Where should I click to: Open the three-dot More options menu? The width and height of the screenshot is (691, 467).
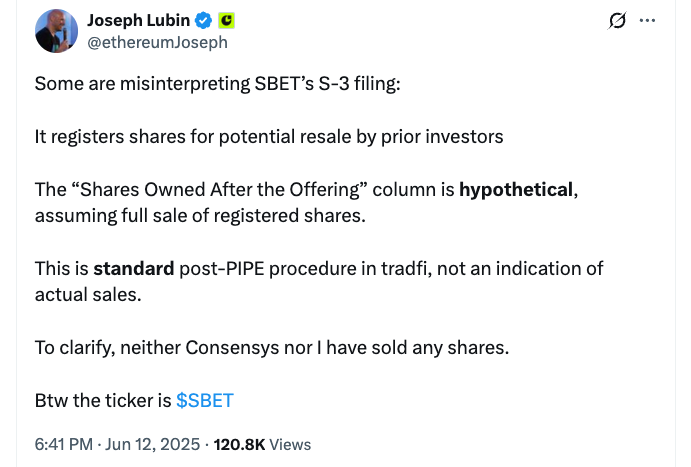point(648,21)
